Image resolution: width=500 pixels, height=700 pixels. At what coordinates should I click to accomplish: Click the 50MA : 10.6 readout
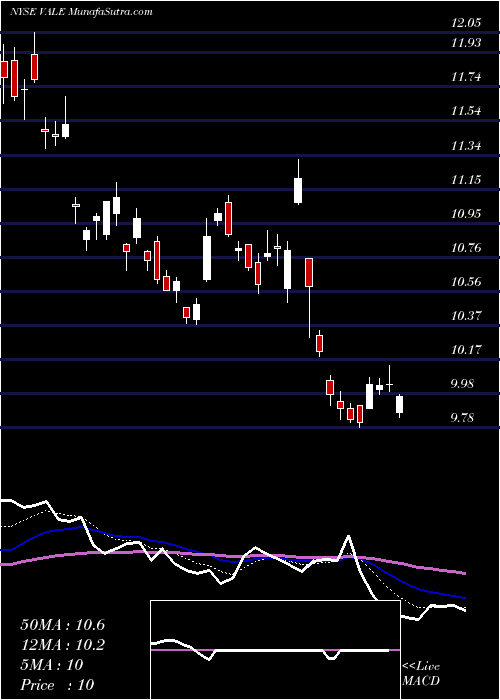[63, 625]
